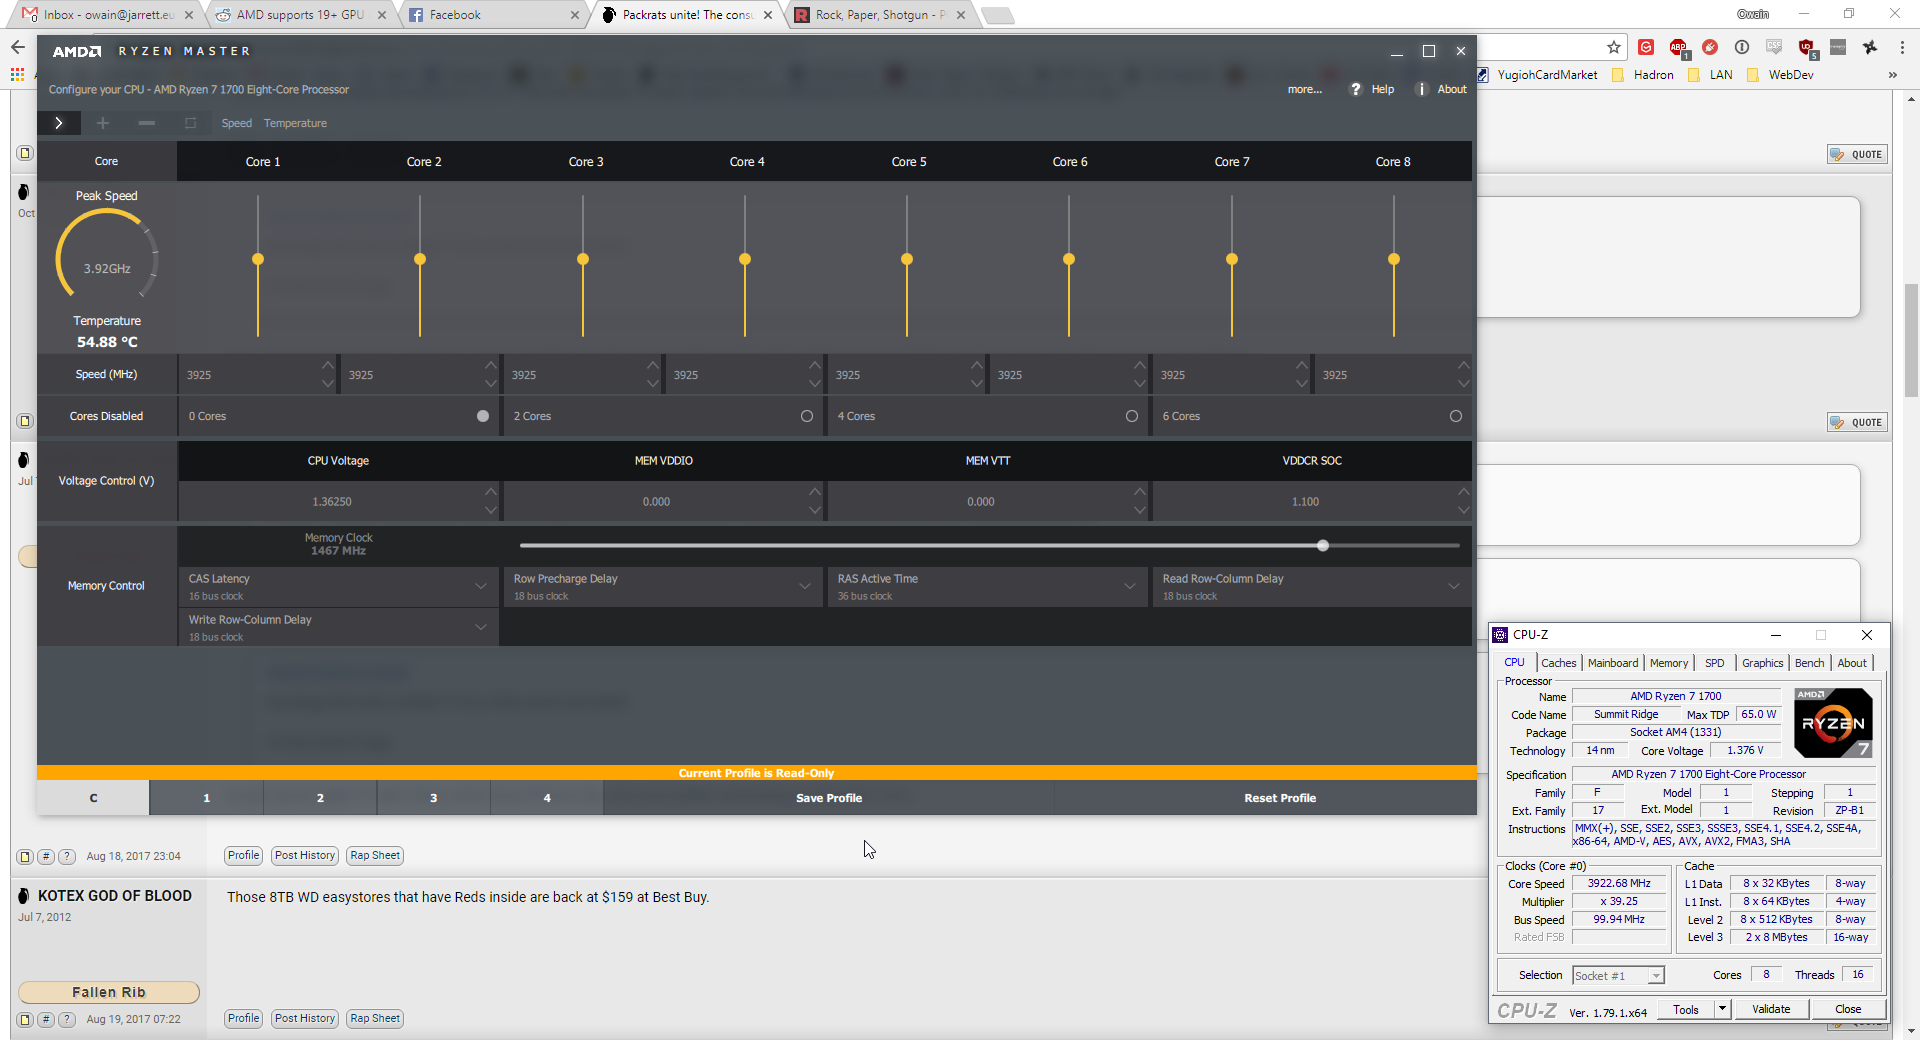Click the Core 1 speed slider handle
1920x1040 pixels.
pos(258,259)
